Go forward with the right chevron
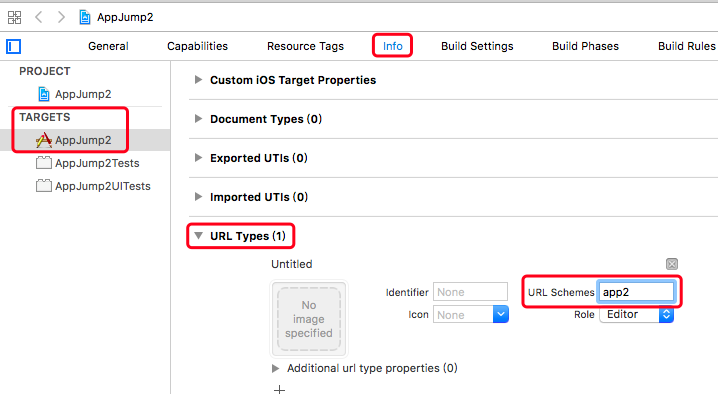The image size is (718, 394). 61,17
